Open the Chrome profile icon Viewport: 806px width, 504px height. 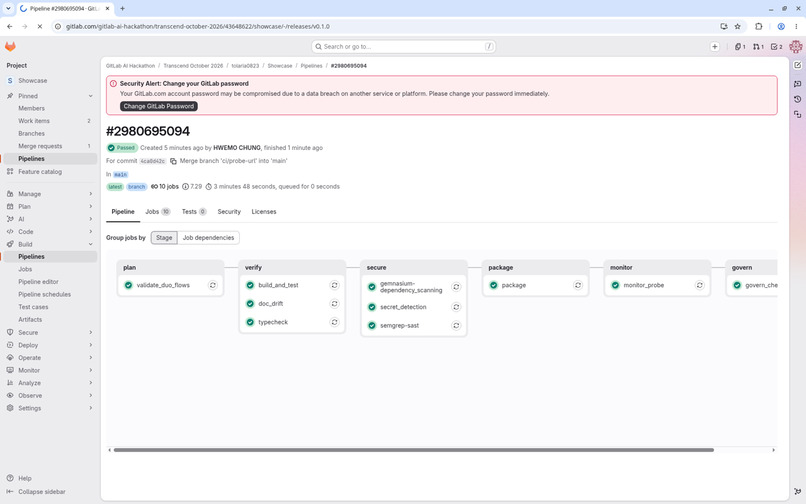781,26
